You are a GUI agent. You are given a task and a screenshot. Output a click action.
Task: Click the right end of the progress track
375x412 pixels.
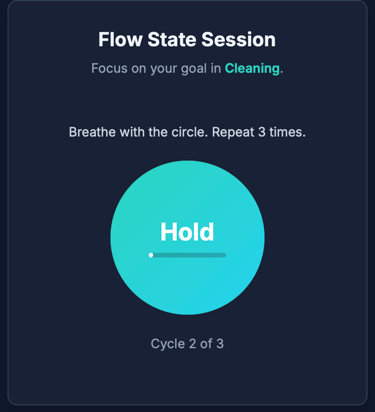pyautogui.click(x=224, y=255)
